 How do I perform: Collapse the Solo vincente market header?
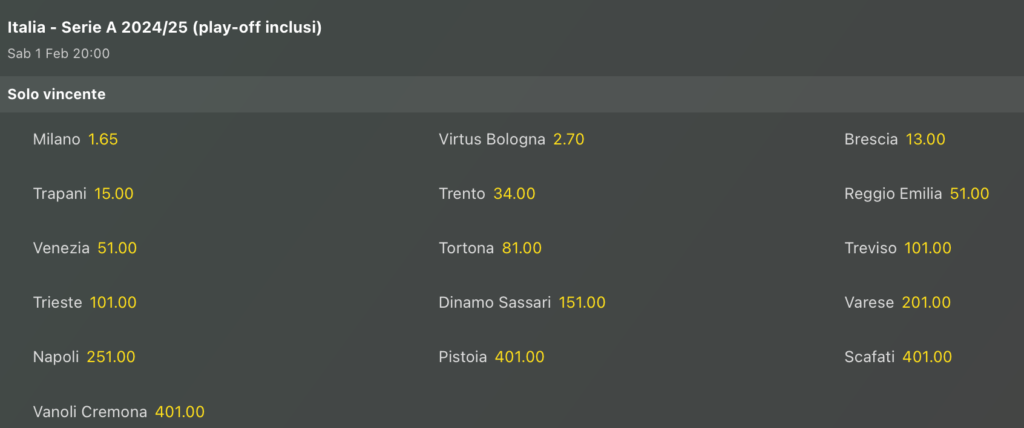57,95
